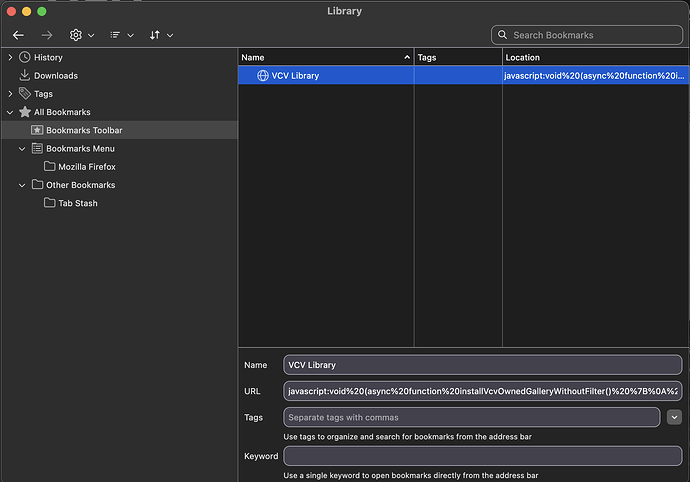
Task: Click the All Bookmarks star icon
Action: click(x=25, y=112)
